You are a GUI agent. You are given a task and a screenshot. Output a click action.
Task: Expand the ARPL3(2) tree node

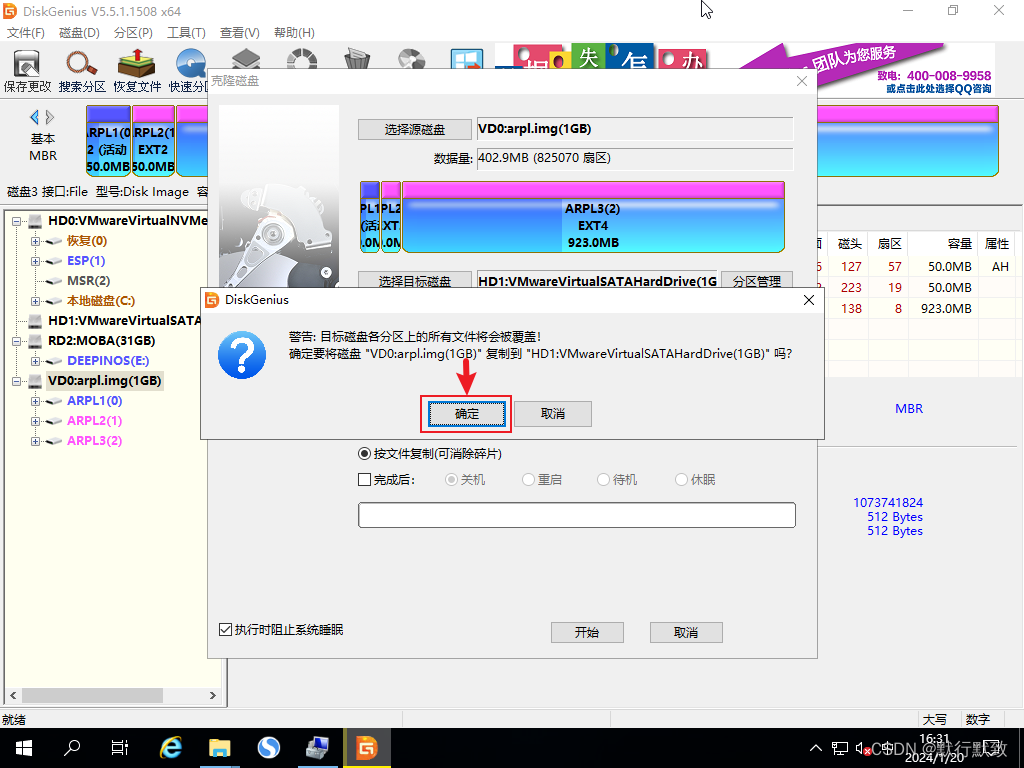36,441
